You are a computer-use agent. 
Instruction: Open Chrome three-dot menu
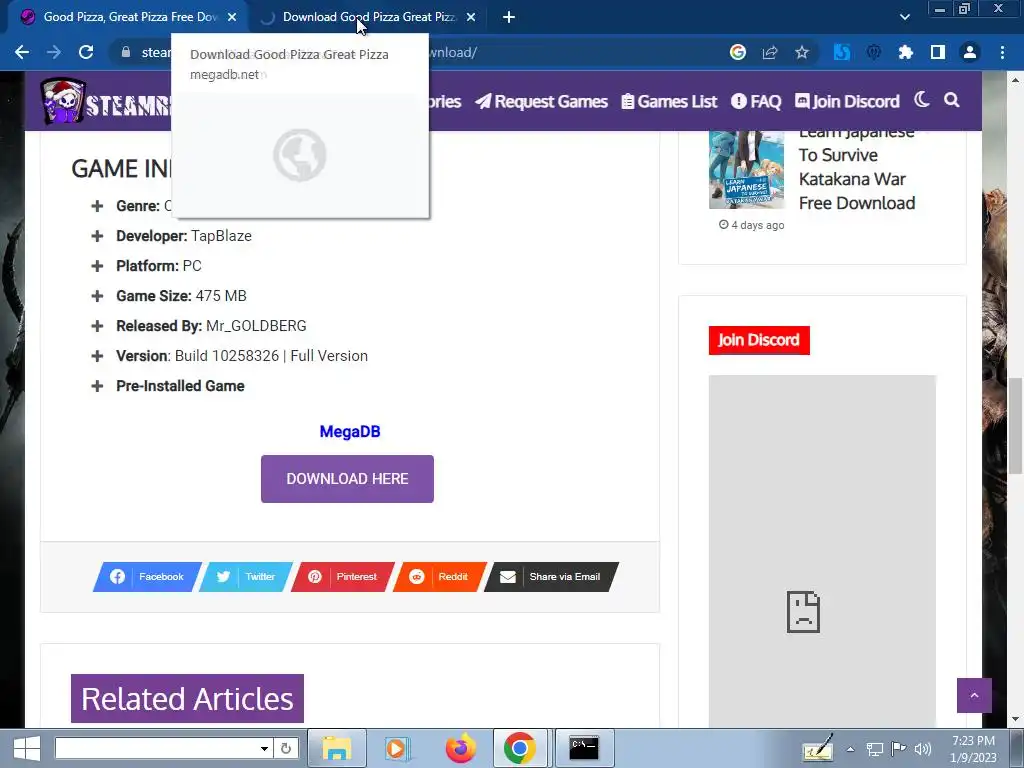(x=1002, y=52)
